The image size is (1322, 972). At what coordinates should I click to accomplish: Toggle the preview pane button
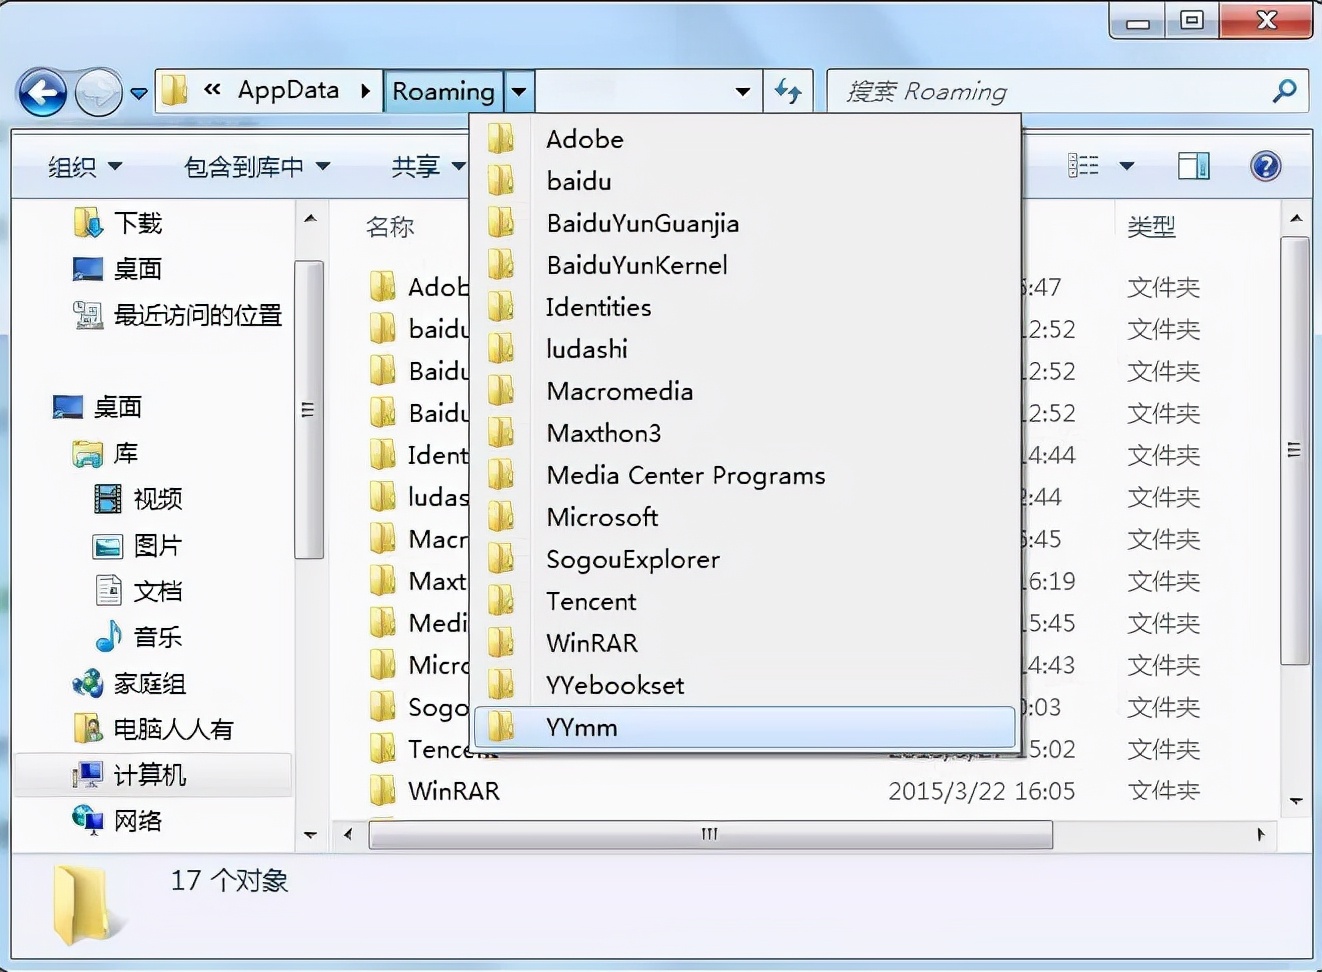click(1194, 165)
